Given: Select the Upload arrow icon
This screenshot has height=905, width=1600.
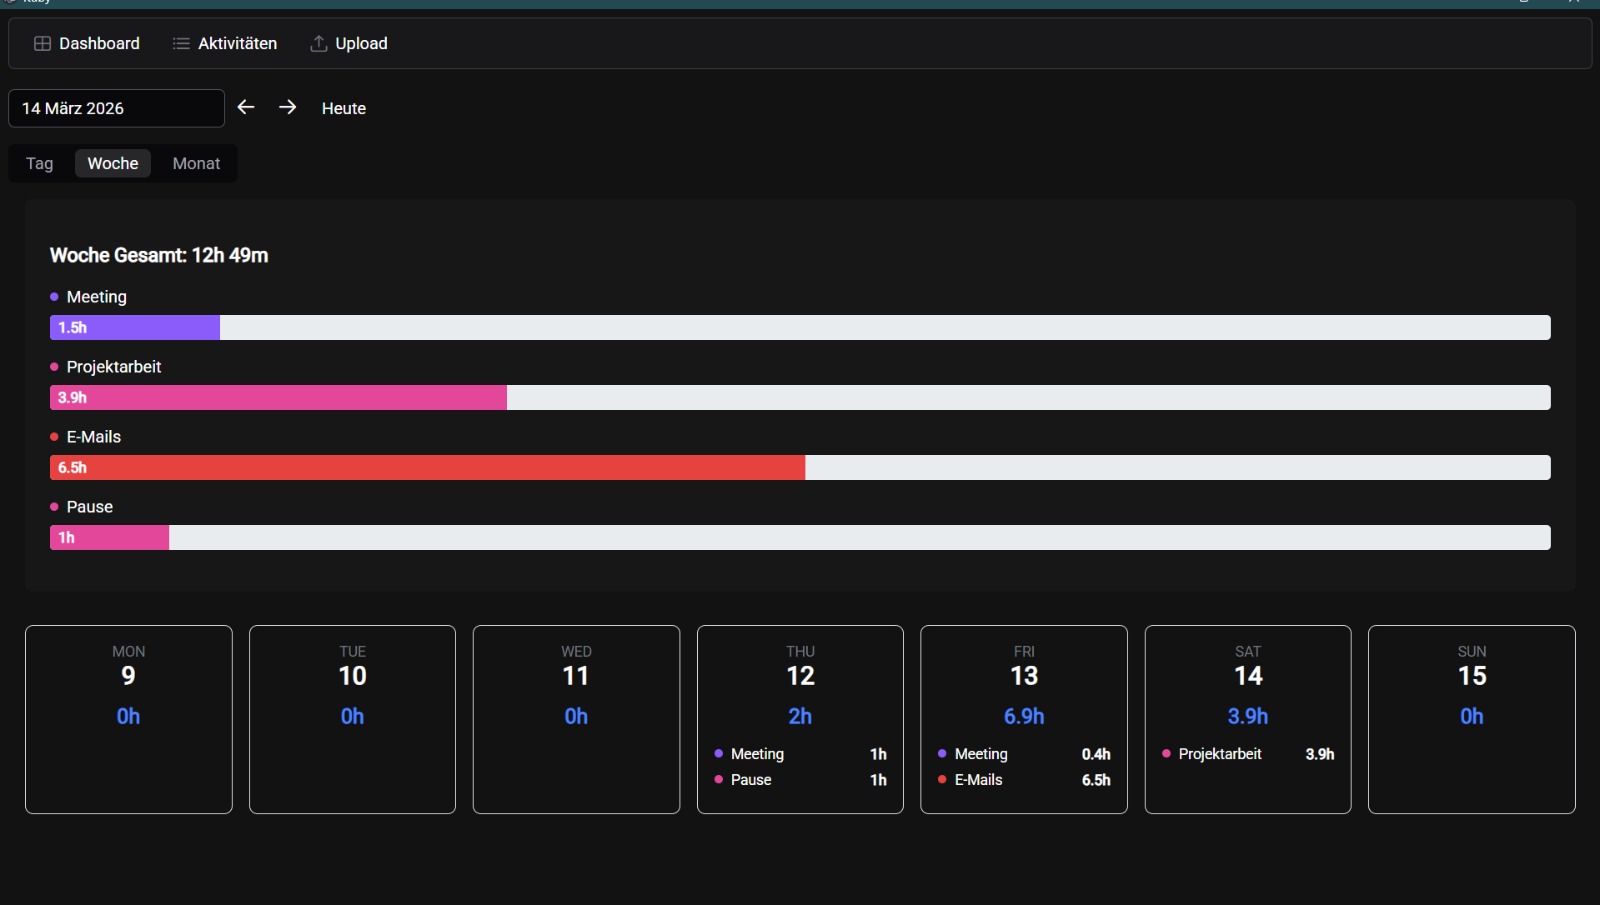Looking at the screenshot, I should coord(319,43).
